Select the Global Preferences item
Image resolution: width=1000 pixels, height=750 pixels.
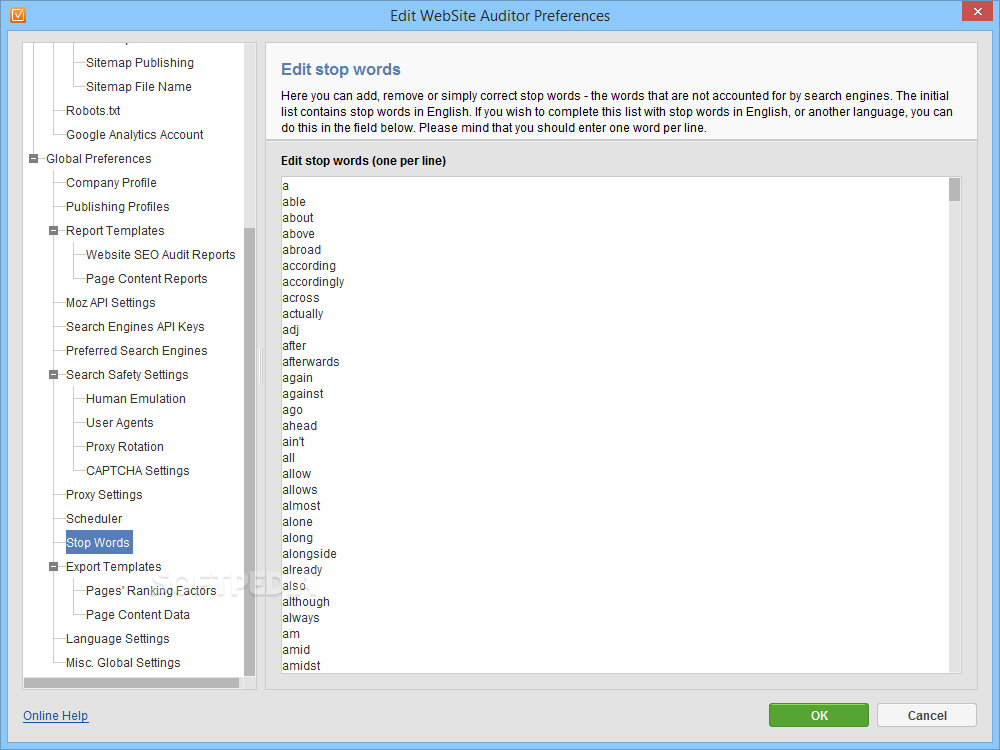pyautogui.click(x=99, y=159)
